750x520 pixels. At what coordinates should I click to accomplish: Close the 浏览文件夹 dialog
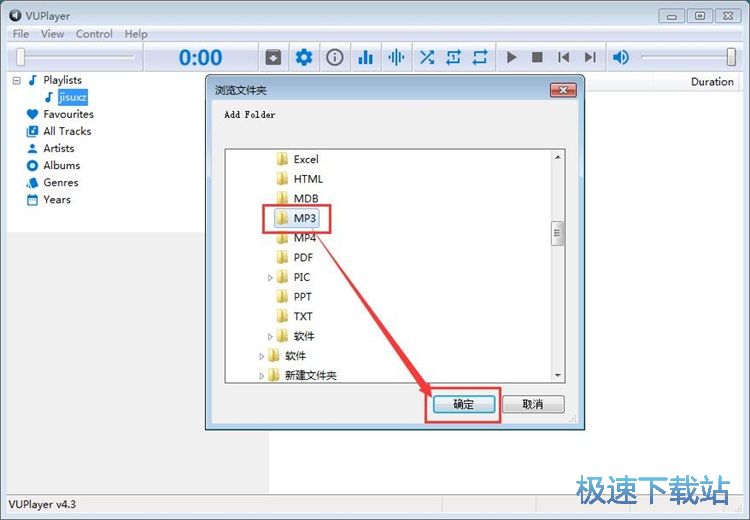[563, 90]
